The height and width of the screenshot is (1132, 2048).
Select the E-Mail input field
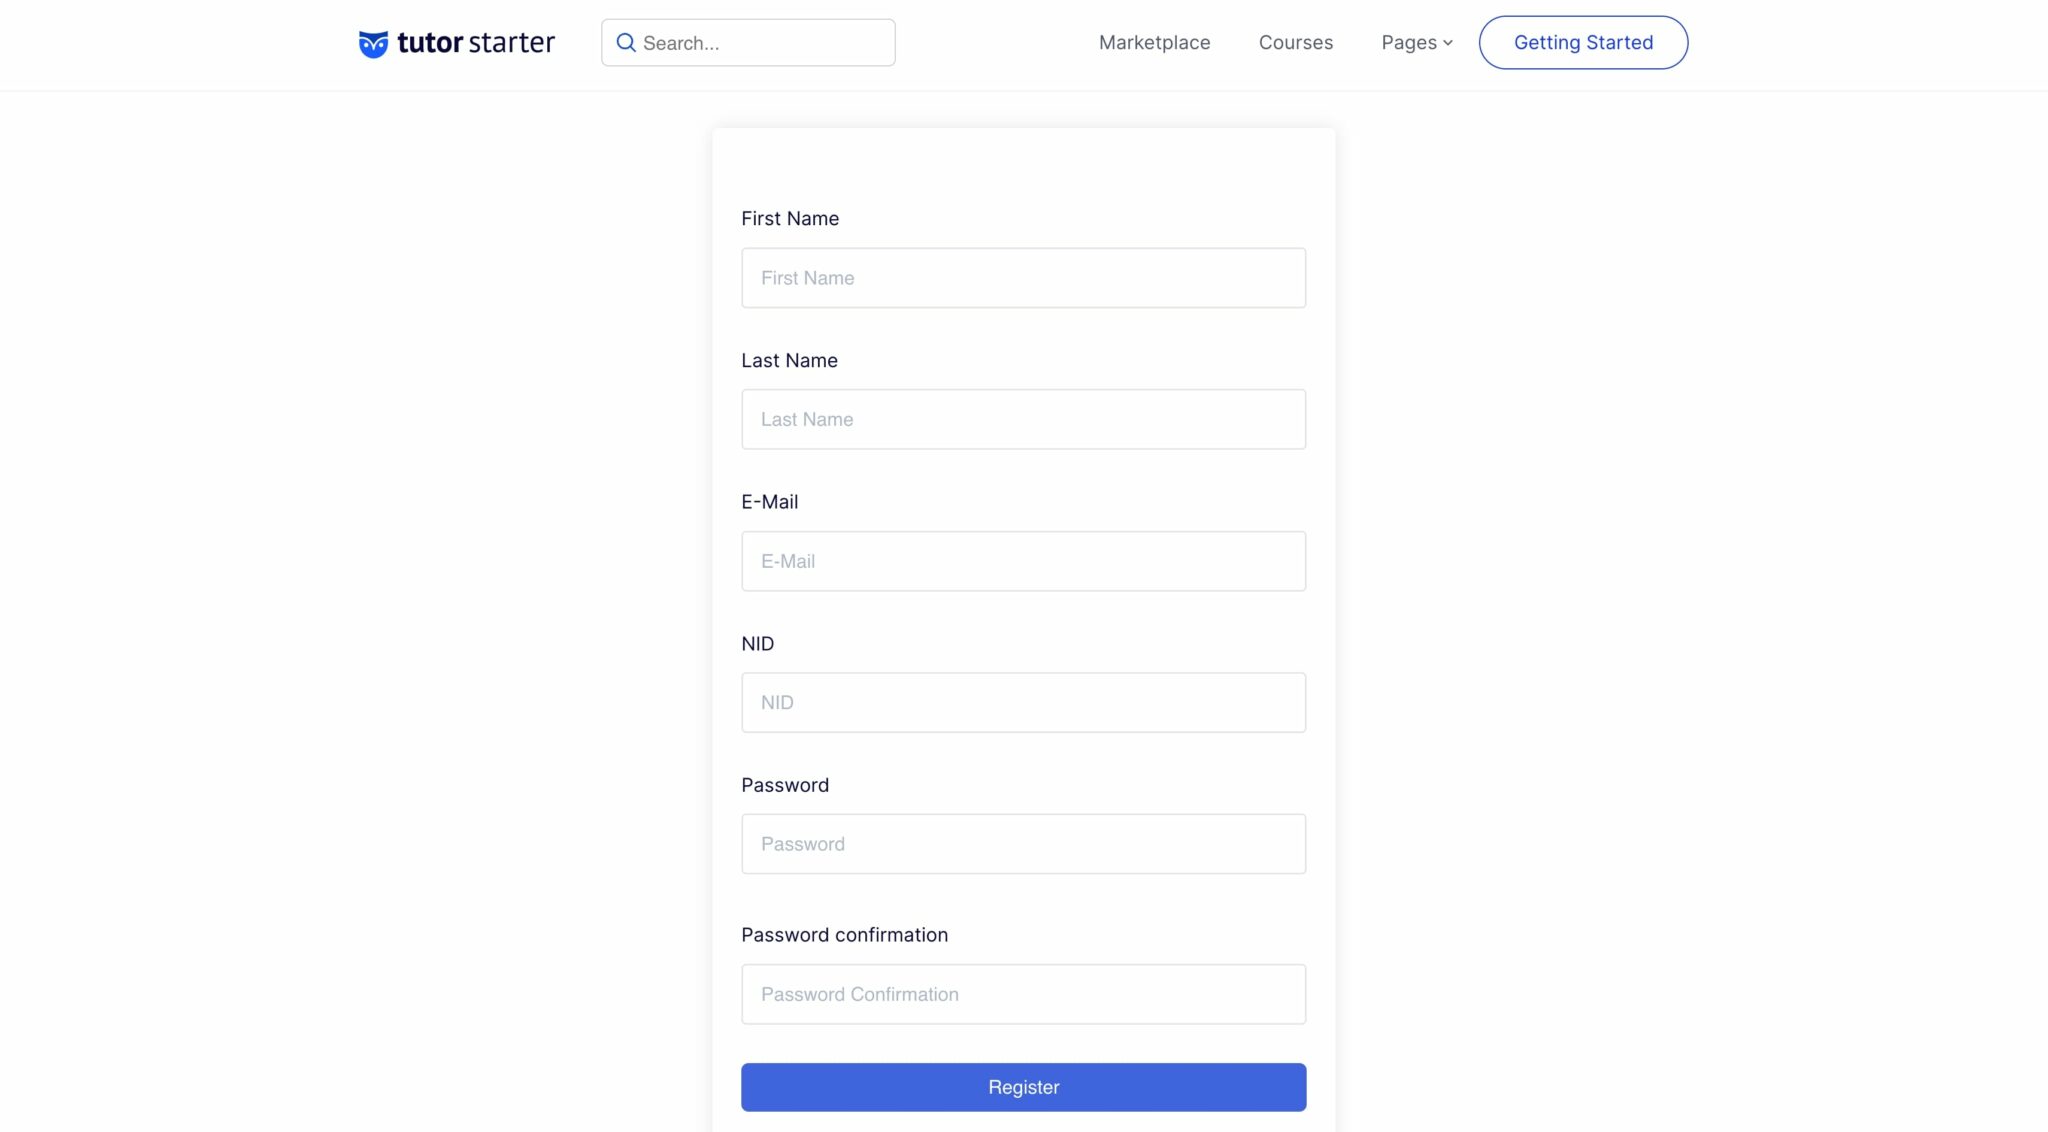[x=1022, y=561]
